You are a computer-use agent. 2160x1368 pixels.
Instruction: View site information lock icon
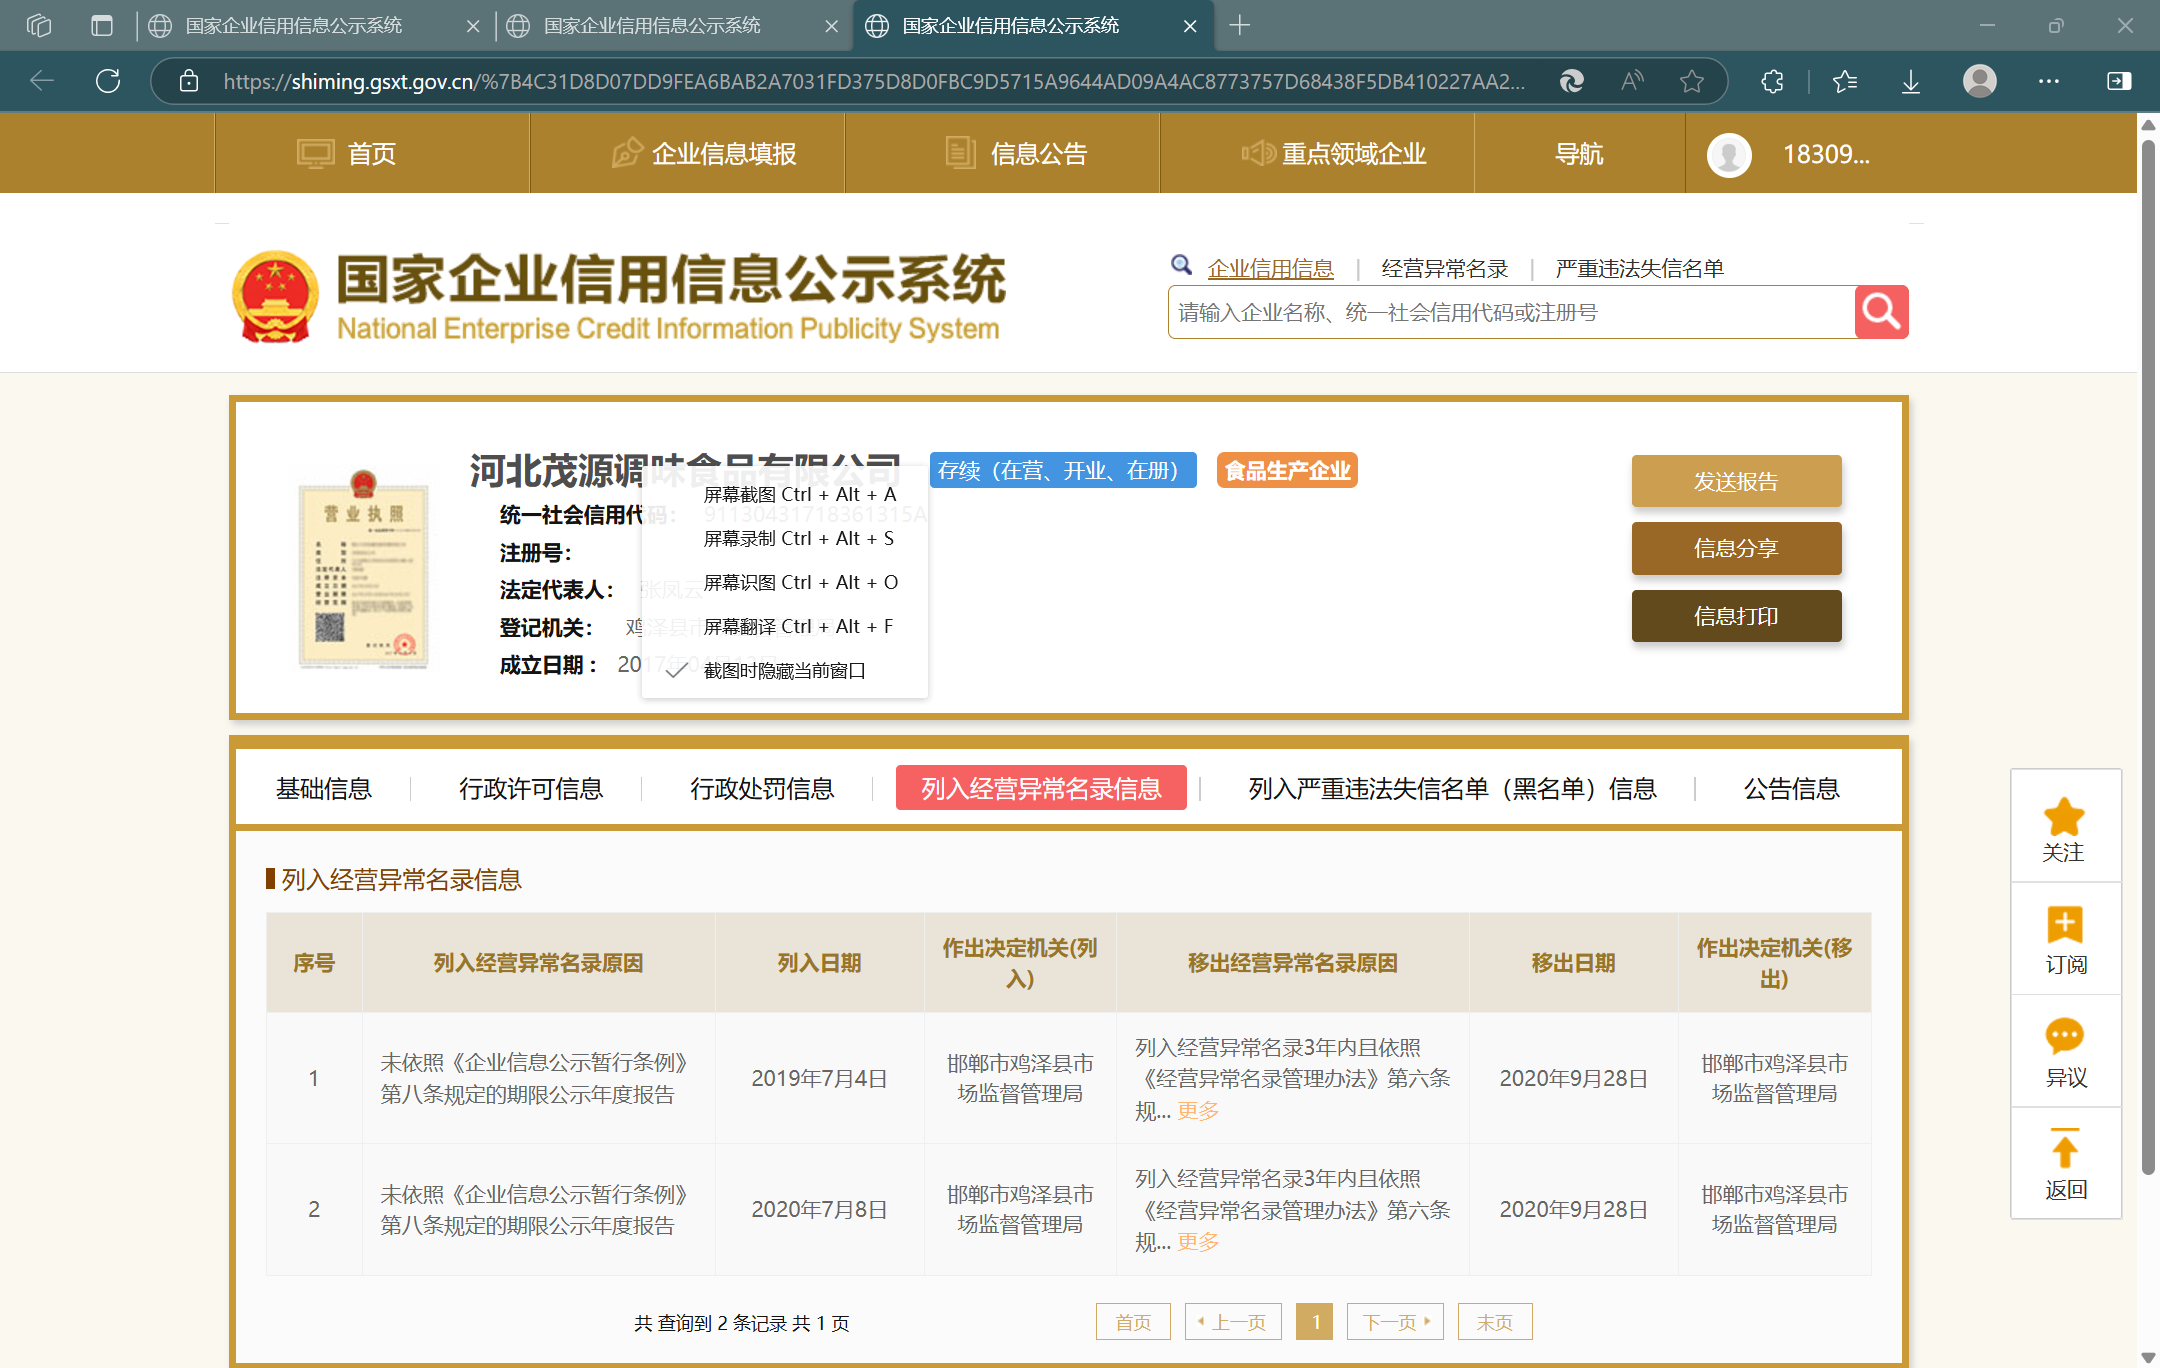189,81
